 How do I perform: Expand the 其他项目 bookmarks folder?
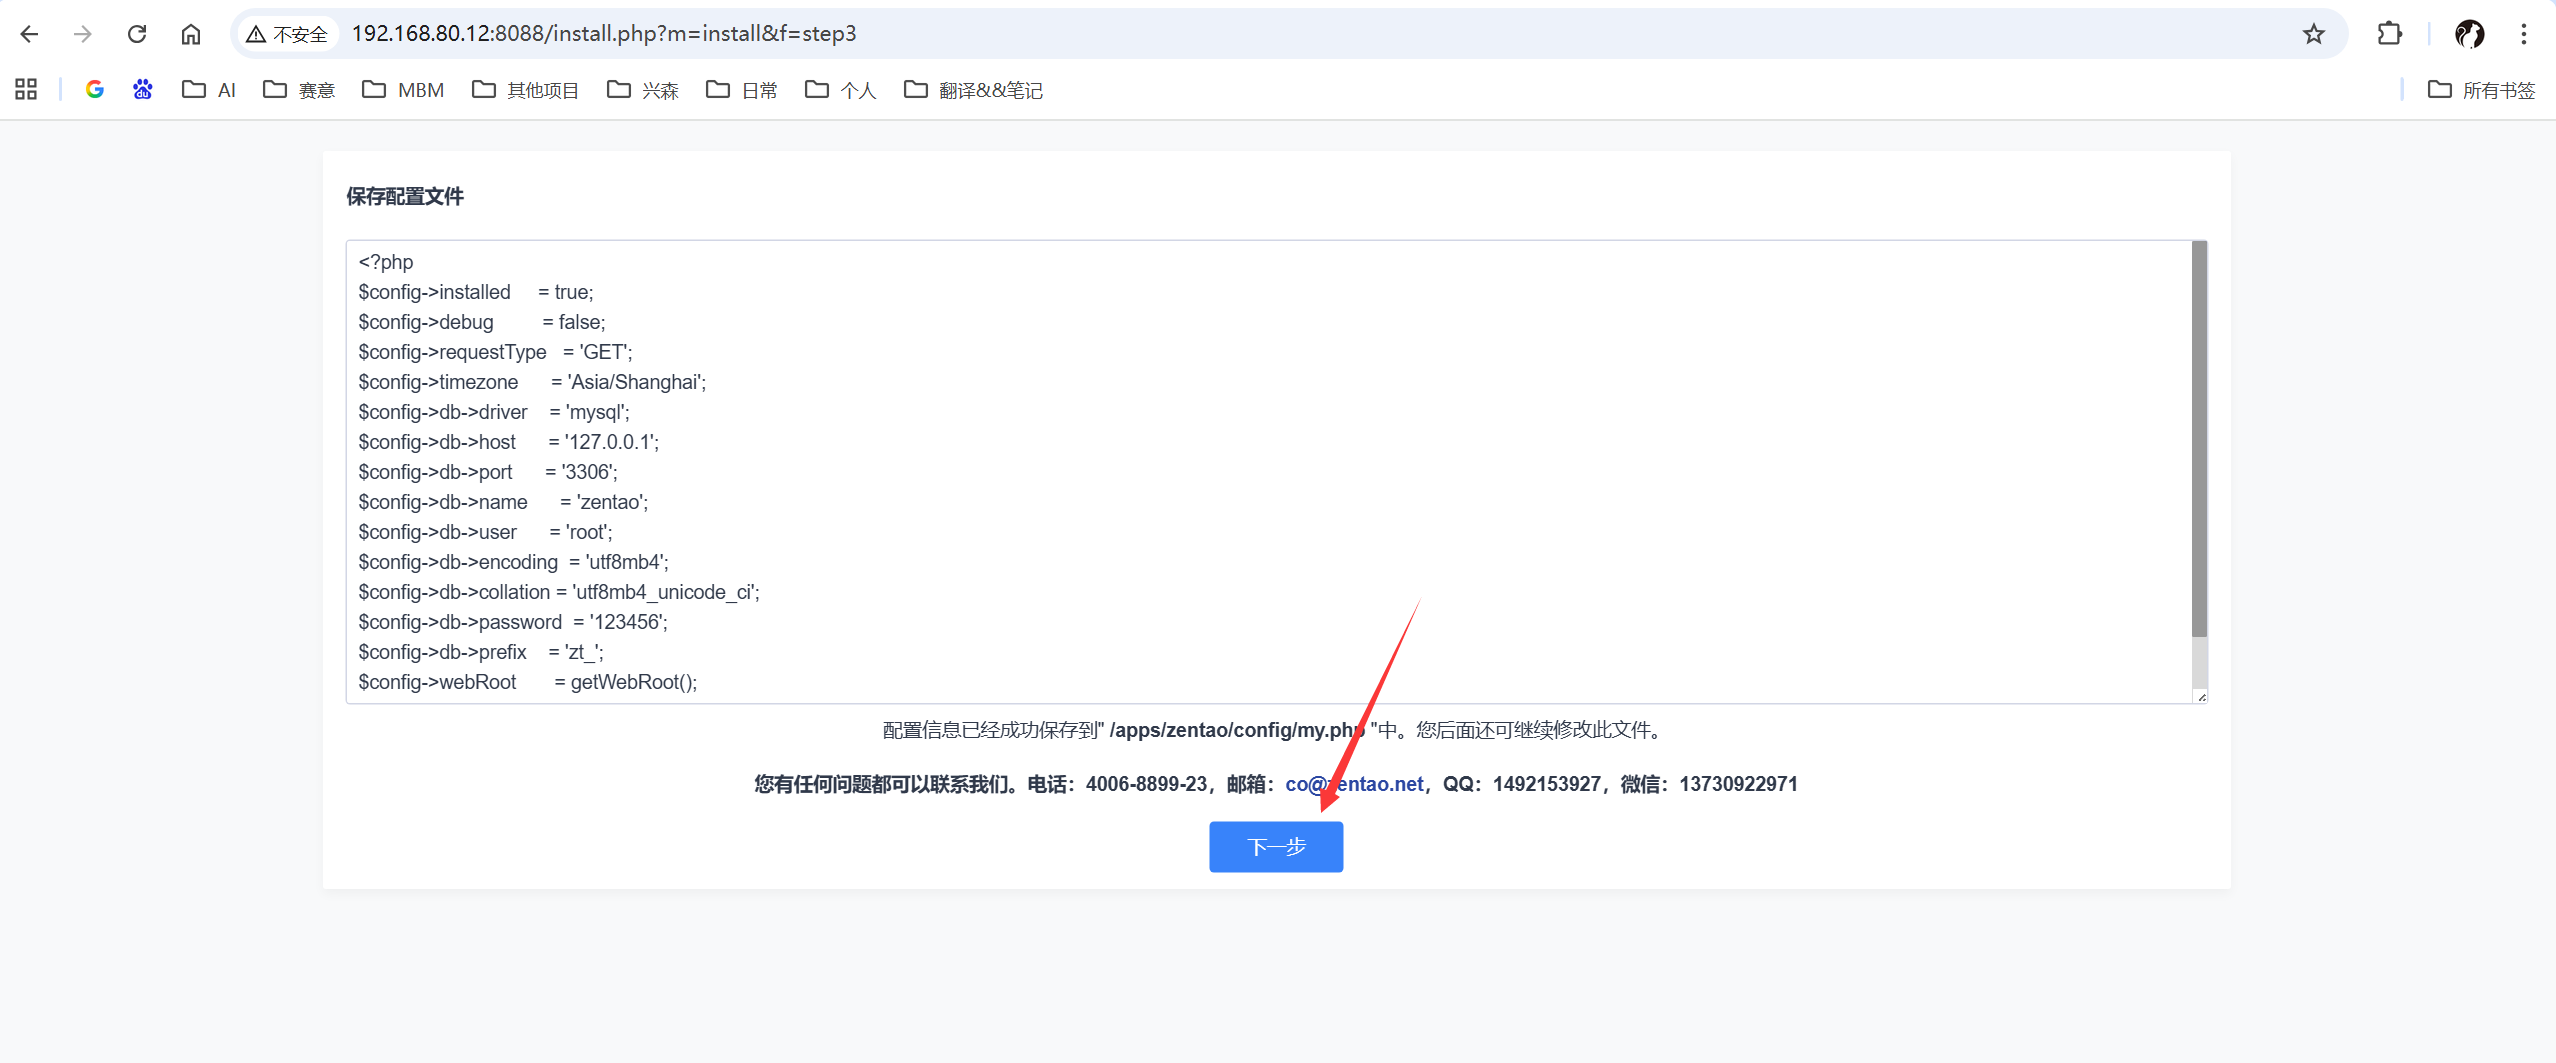525,90
